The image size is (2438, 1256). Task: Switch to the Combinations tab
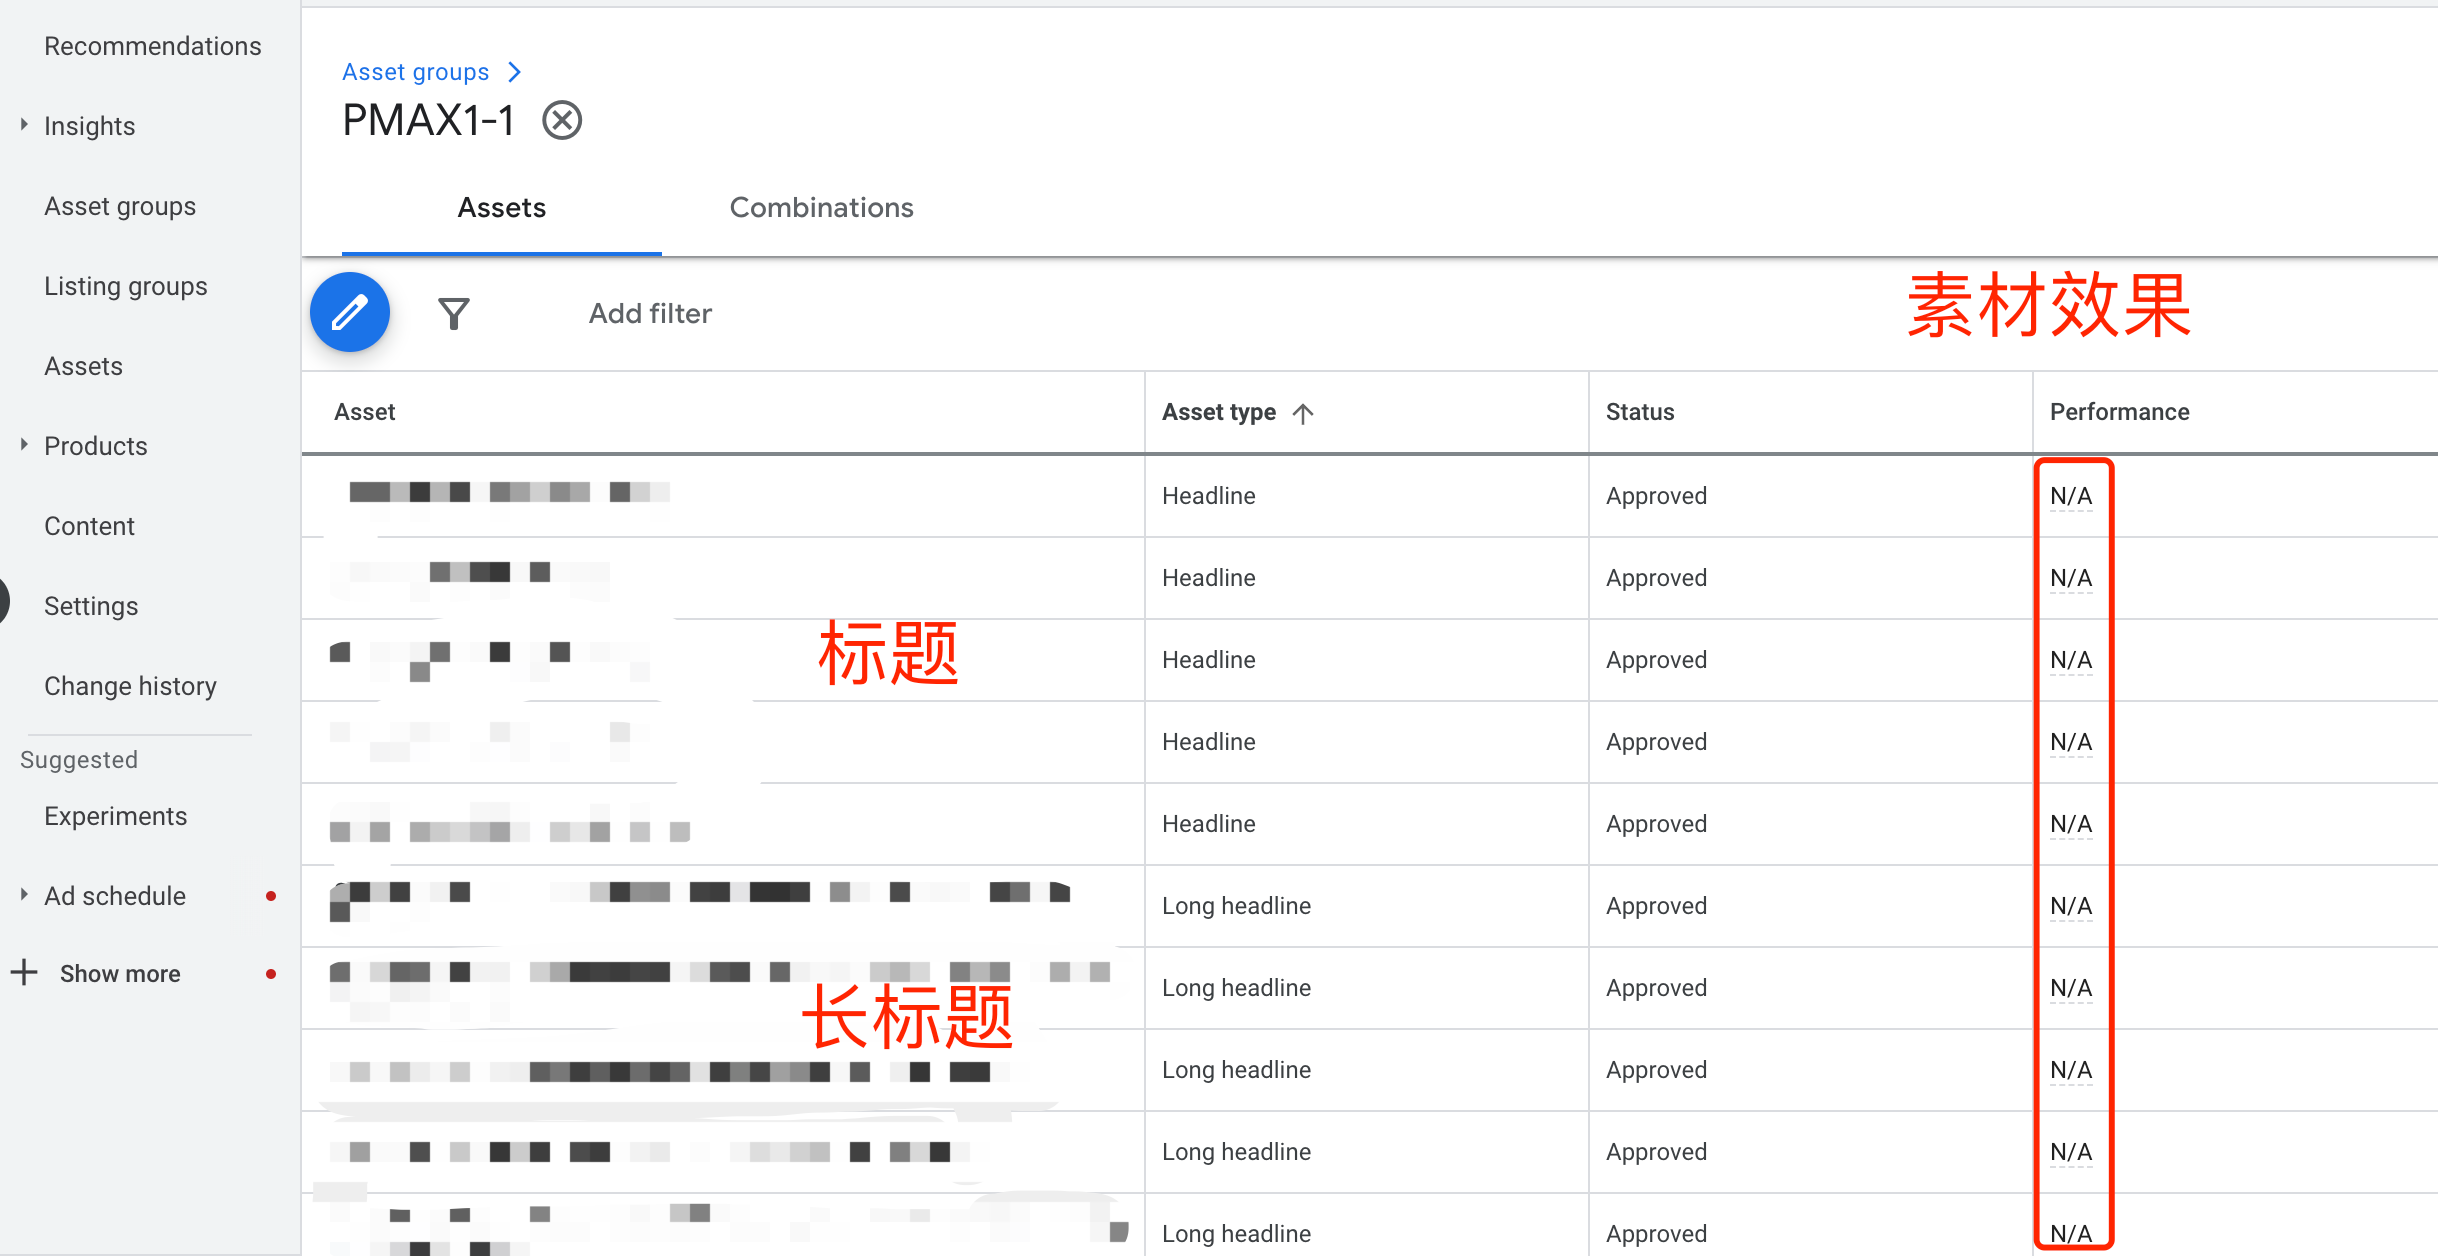(x=821, y=207)
